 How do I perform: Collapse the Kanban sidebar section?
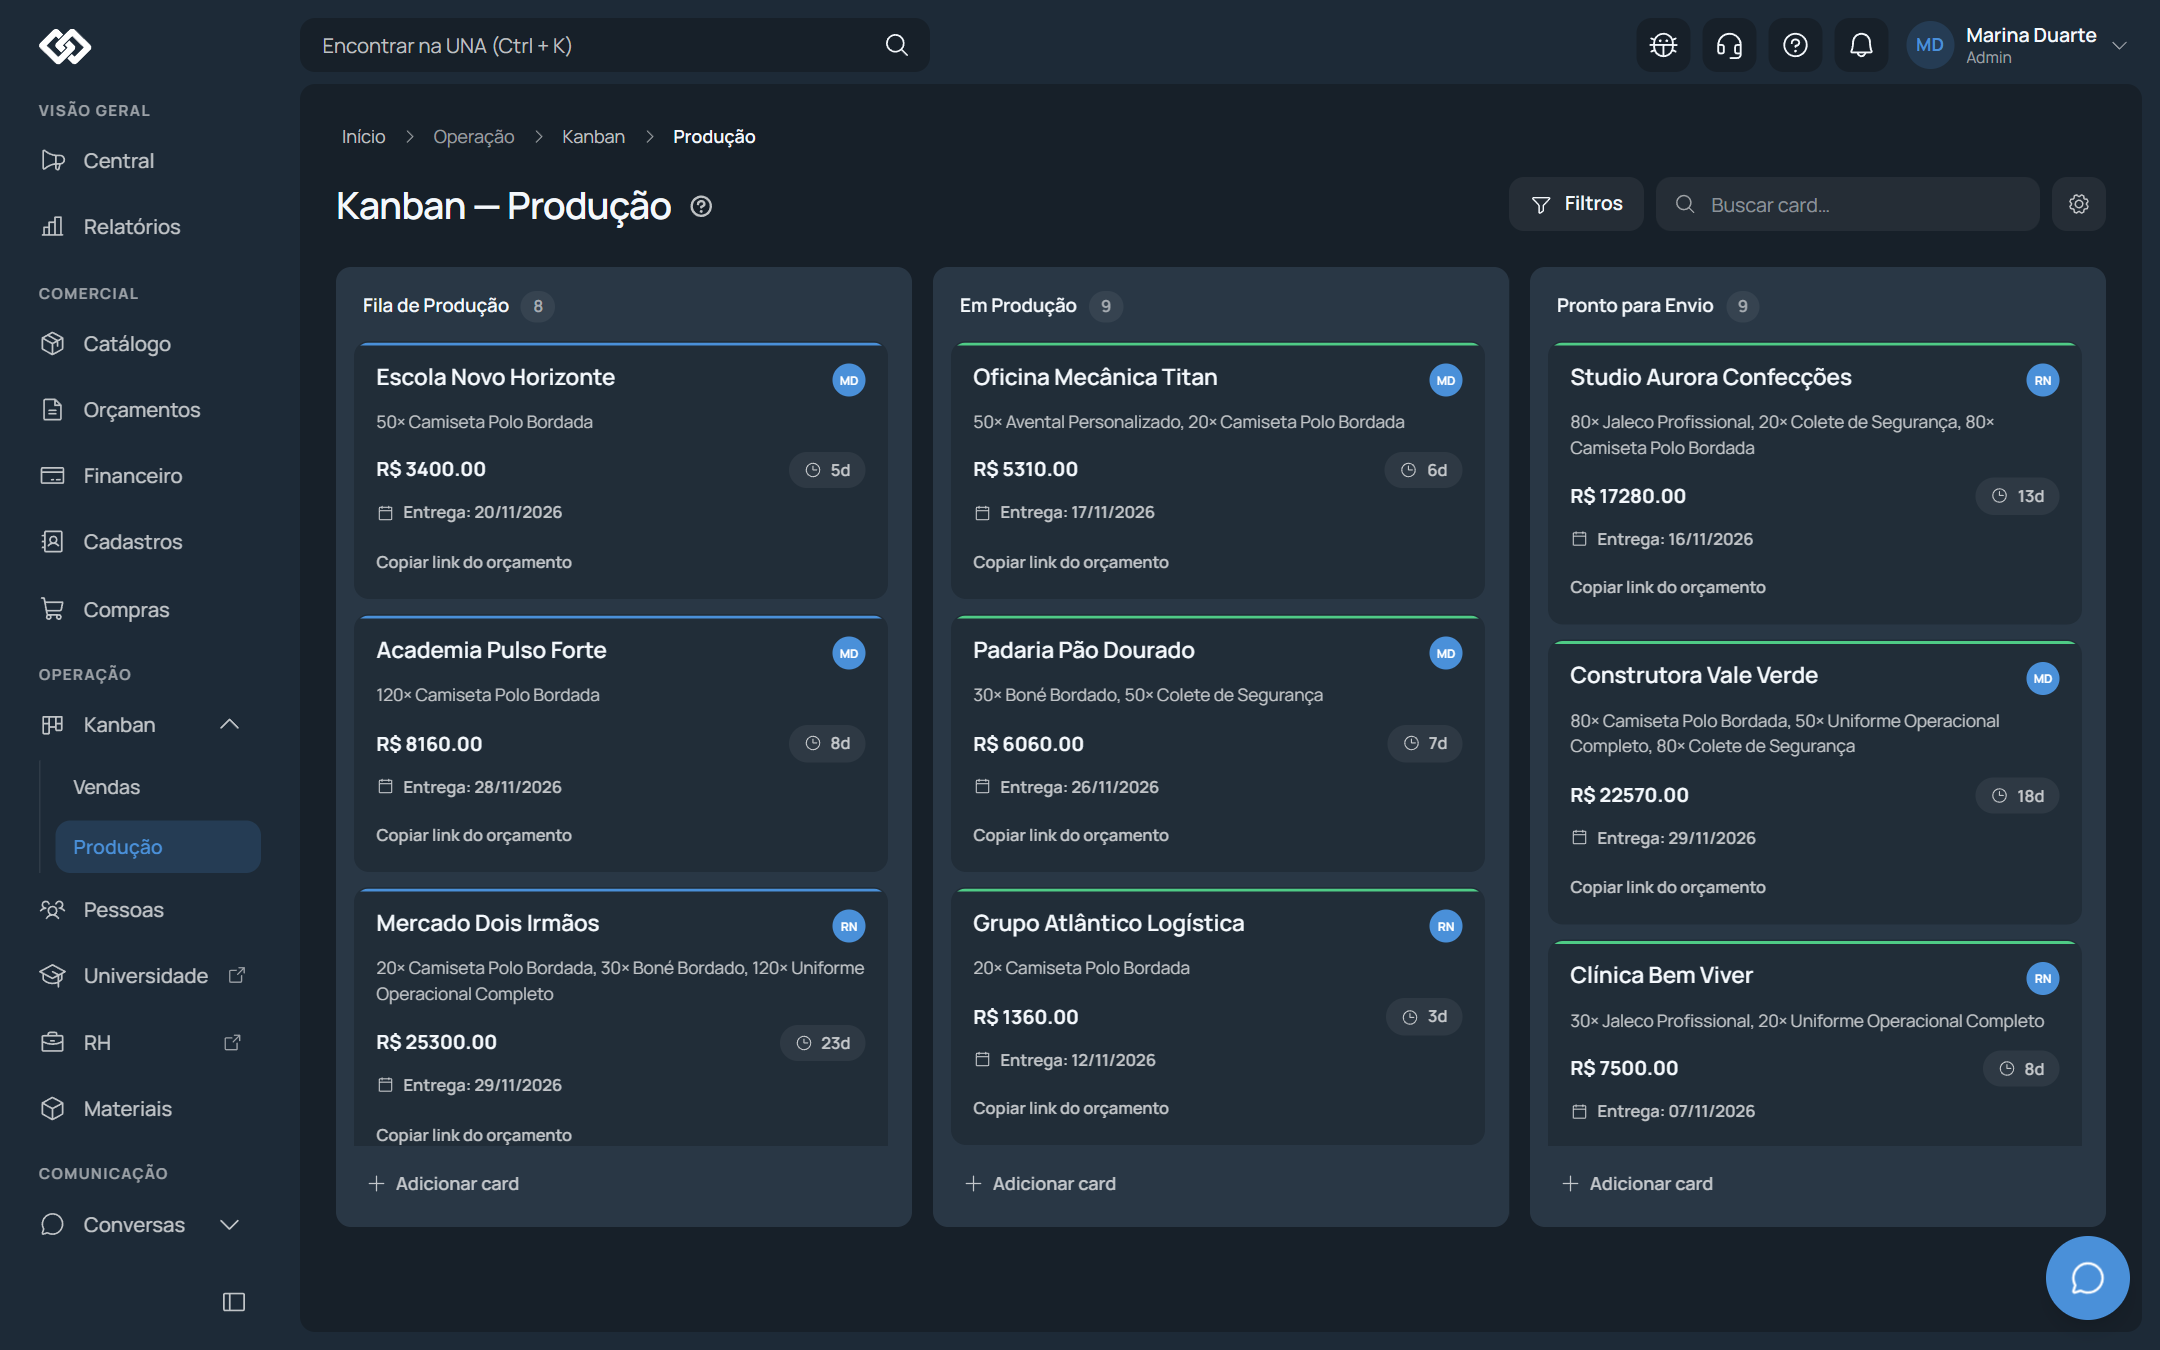tap(229, 724)
